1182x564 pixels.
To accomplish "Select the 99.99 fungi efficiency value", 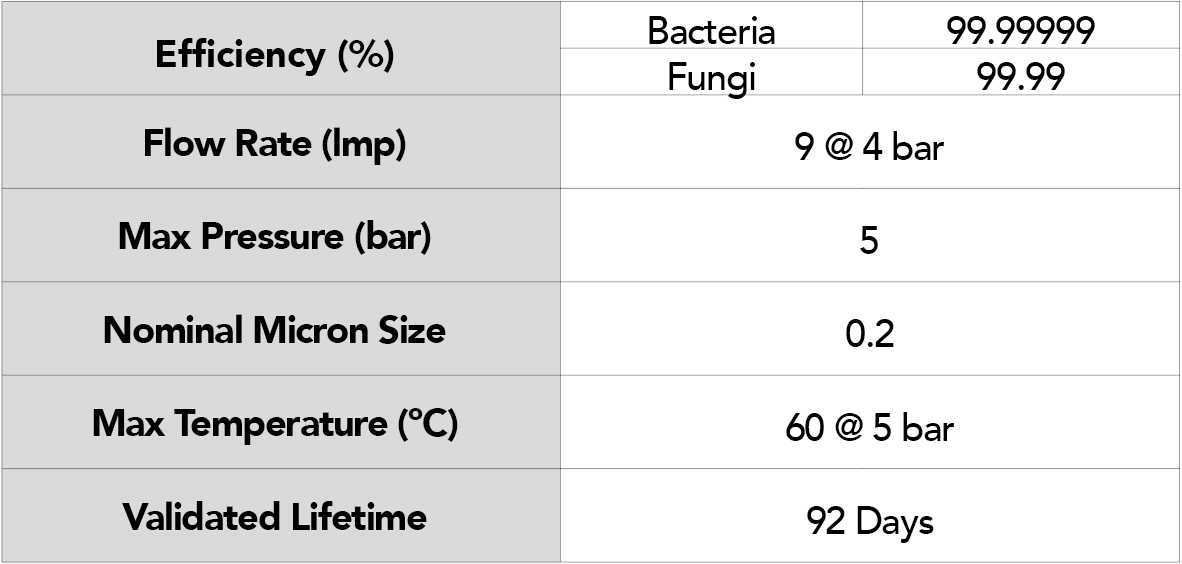I will click(x=1021, y=72).
